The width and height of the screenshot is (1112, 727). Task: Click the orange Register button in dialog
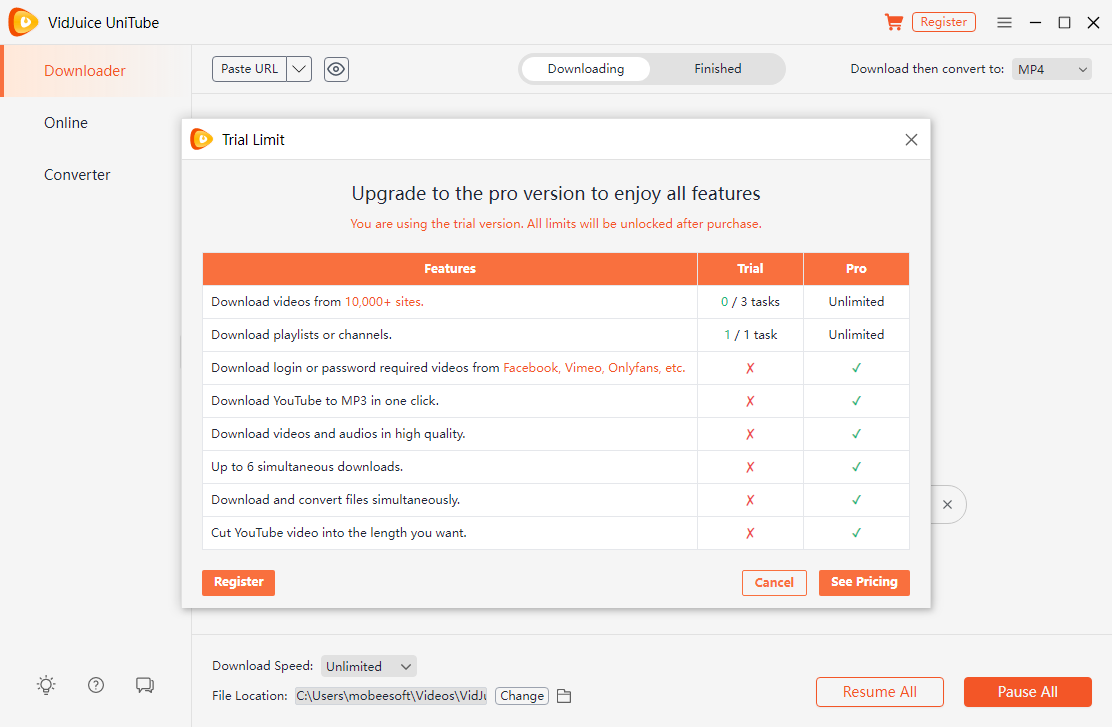[238, 582]
